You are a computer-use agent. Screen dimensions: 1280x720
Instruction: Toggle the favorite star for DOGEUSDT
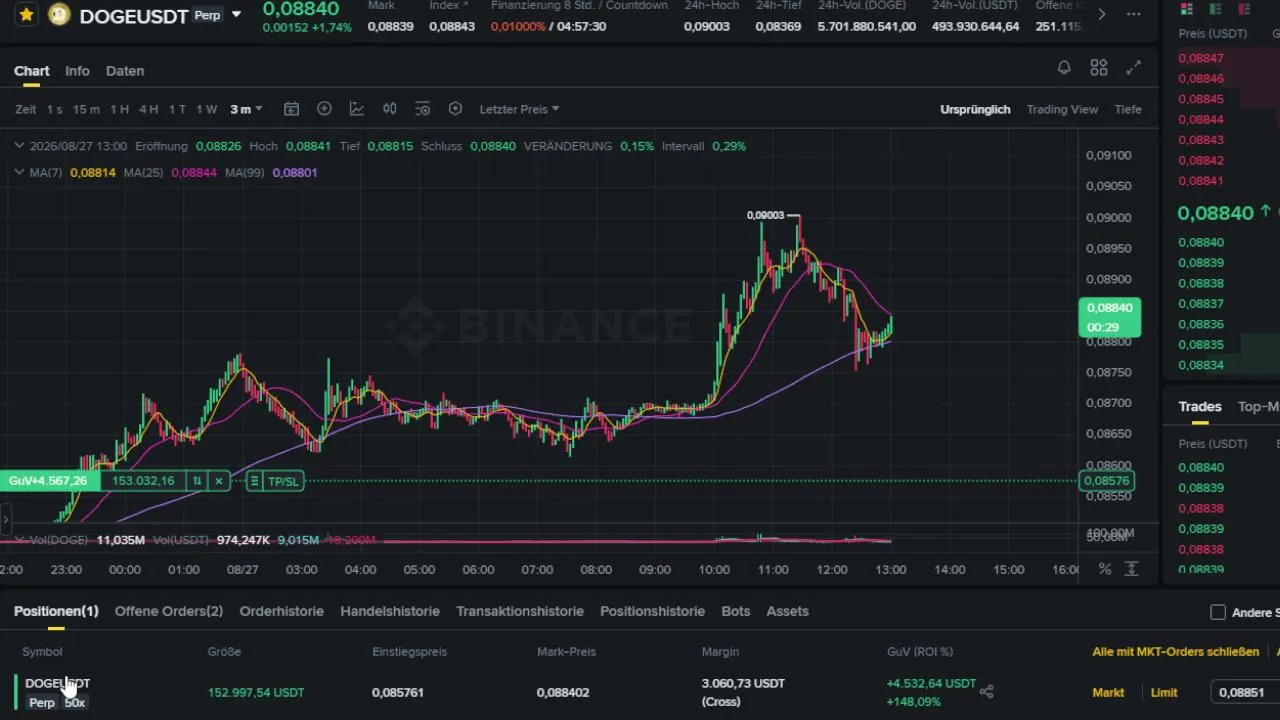(x=27, y=15)
